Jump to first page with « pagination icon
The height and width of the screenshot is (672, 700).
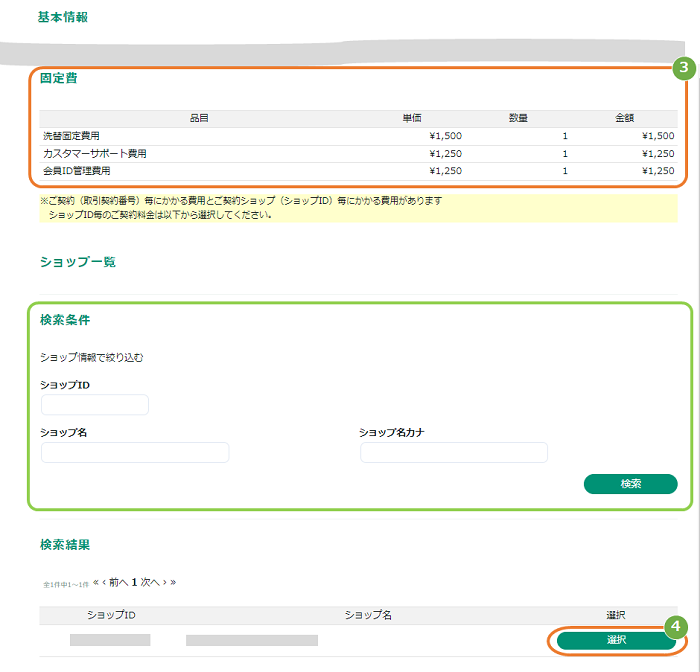click(x=96, y=582)
